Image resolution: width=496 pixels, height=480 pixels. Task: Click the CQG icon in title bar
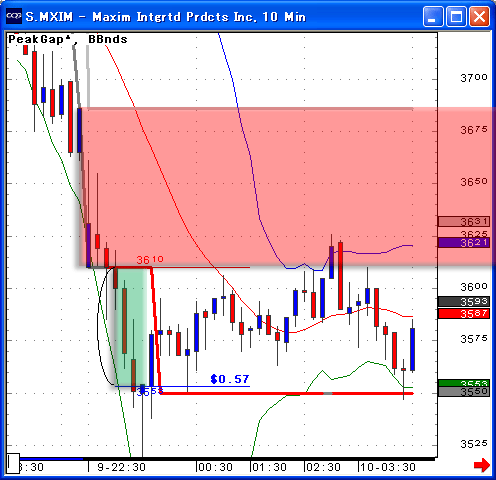tap(14, 15)
